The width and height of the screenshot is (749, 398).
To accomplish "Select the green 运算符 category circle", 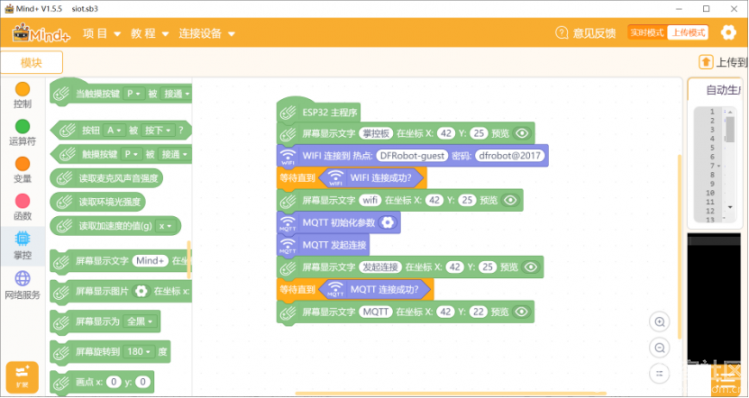I will [x=22, y=127].
